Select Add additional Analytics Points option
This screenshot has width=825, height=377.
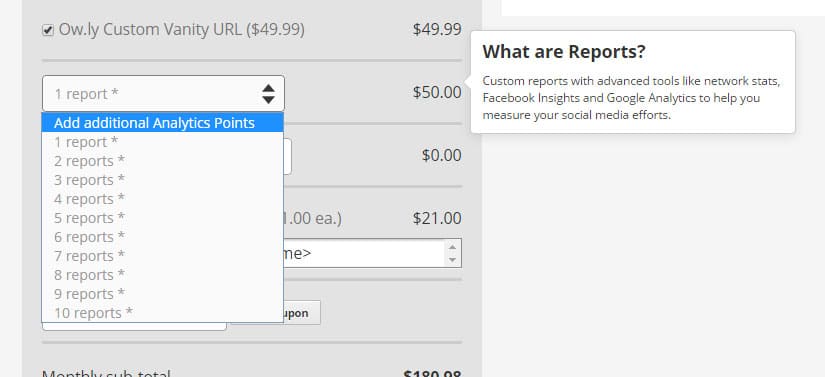tap(163, 123)
